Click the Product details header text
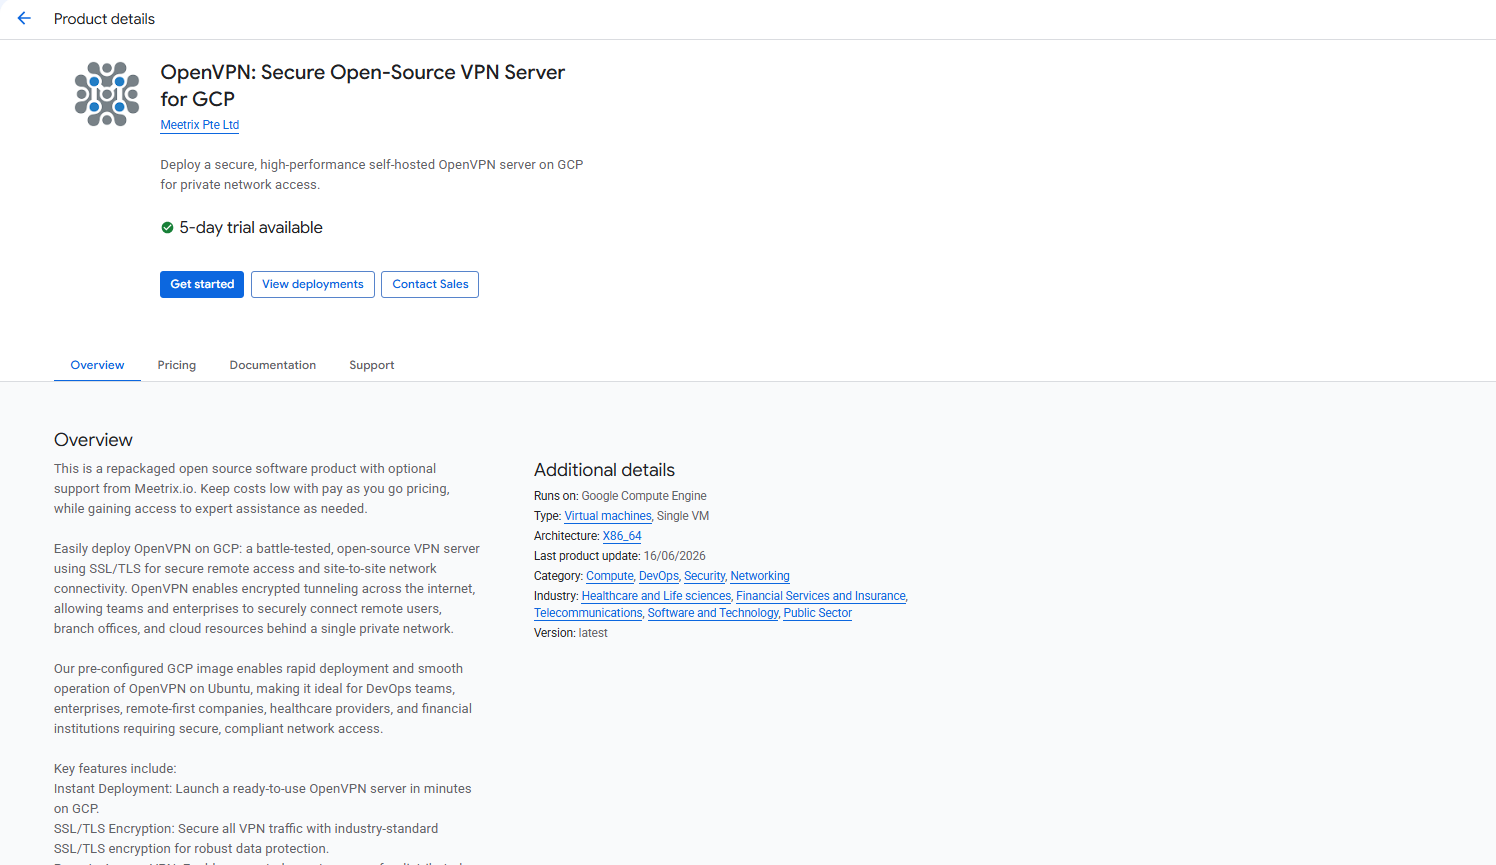1496x865 pixels. (104, 19)
